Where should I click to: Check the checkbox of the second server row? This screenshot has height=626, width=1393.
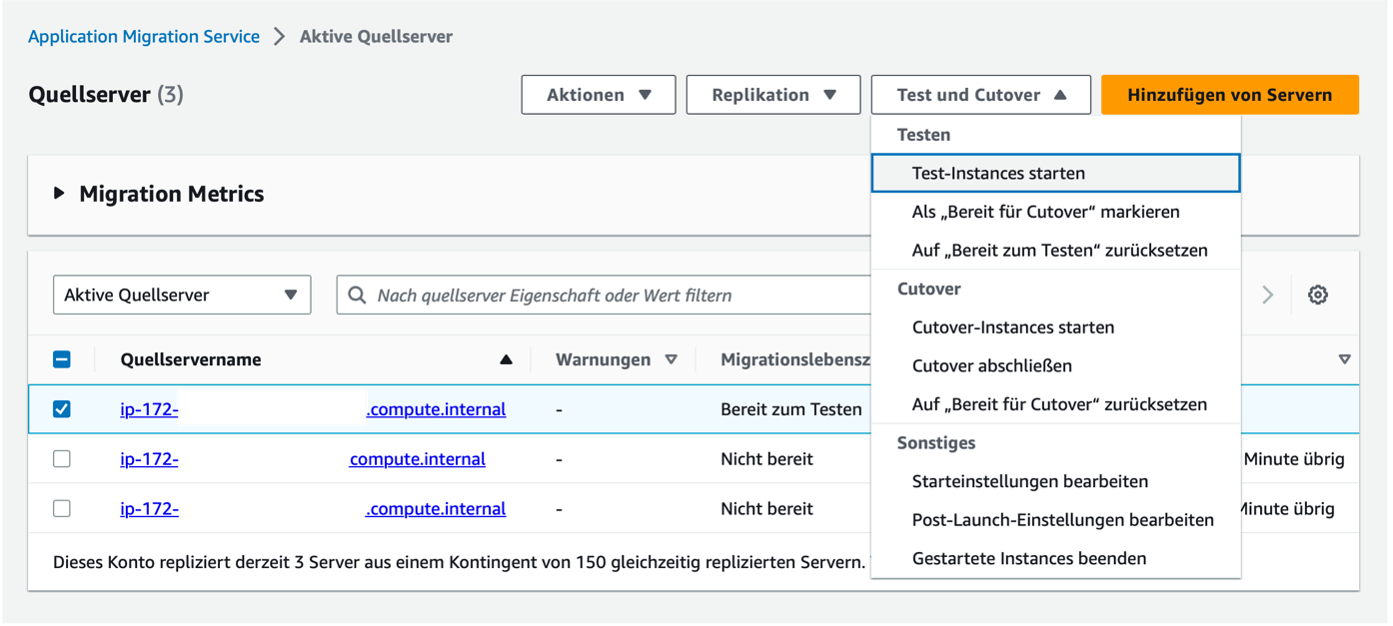coord(61,458)
